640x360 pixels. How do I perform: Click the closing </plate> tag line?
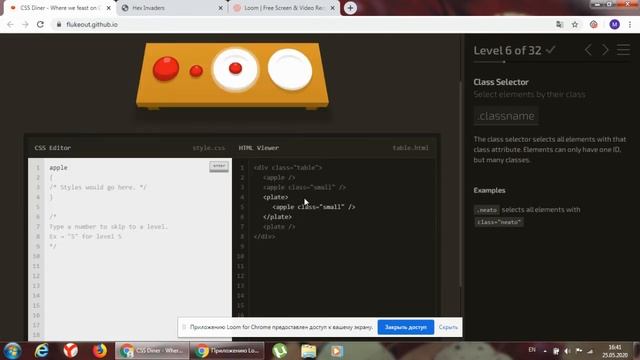[278, 217]
